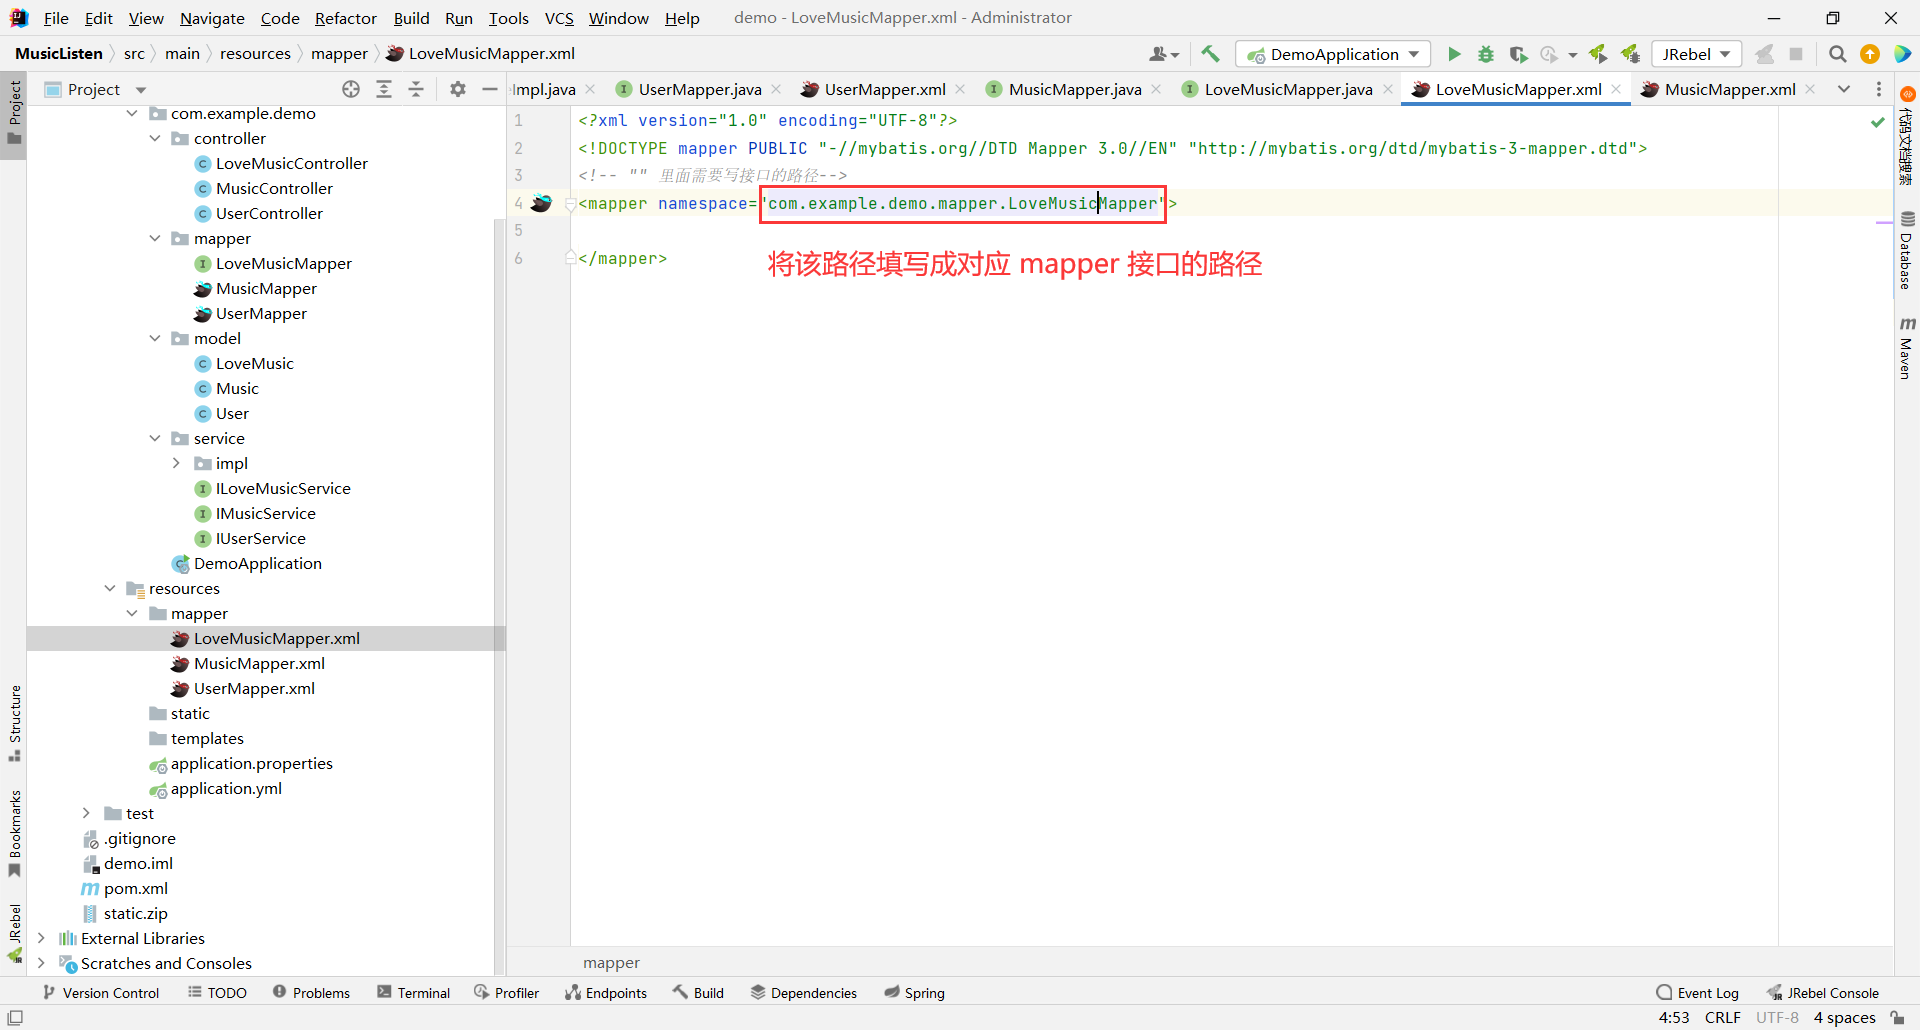Stop the running process square icon
Screen dimensions: 1920x1030
click(x=1795, y=54)
